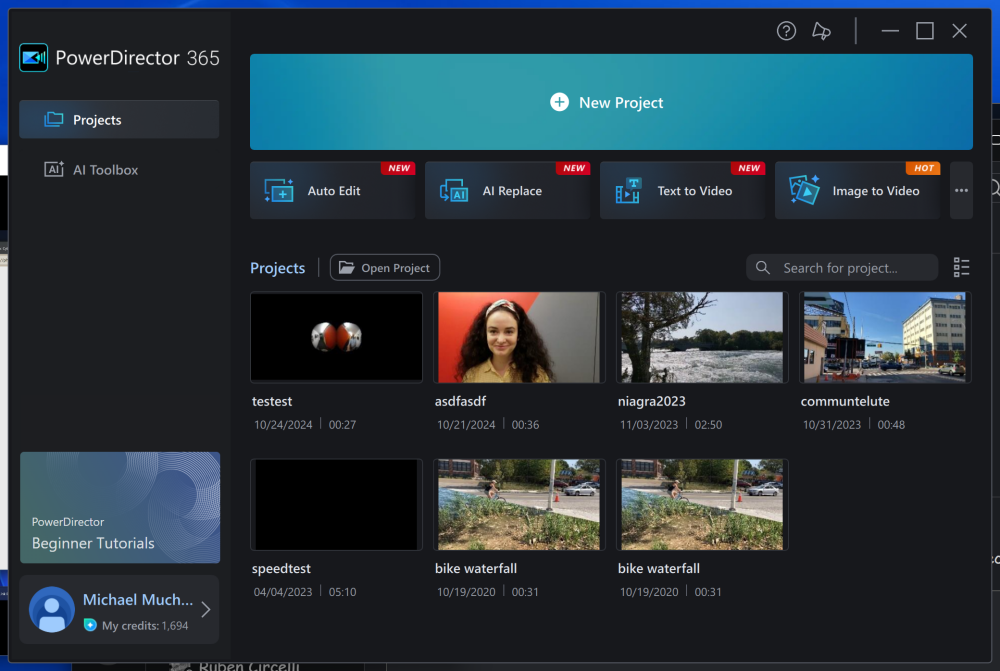Launch the Image to Video feature
Screen dimensions: 1000x671
tap(857, 190)
